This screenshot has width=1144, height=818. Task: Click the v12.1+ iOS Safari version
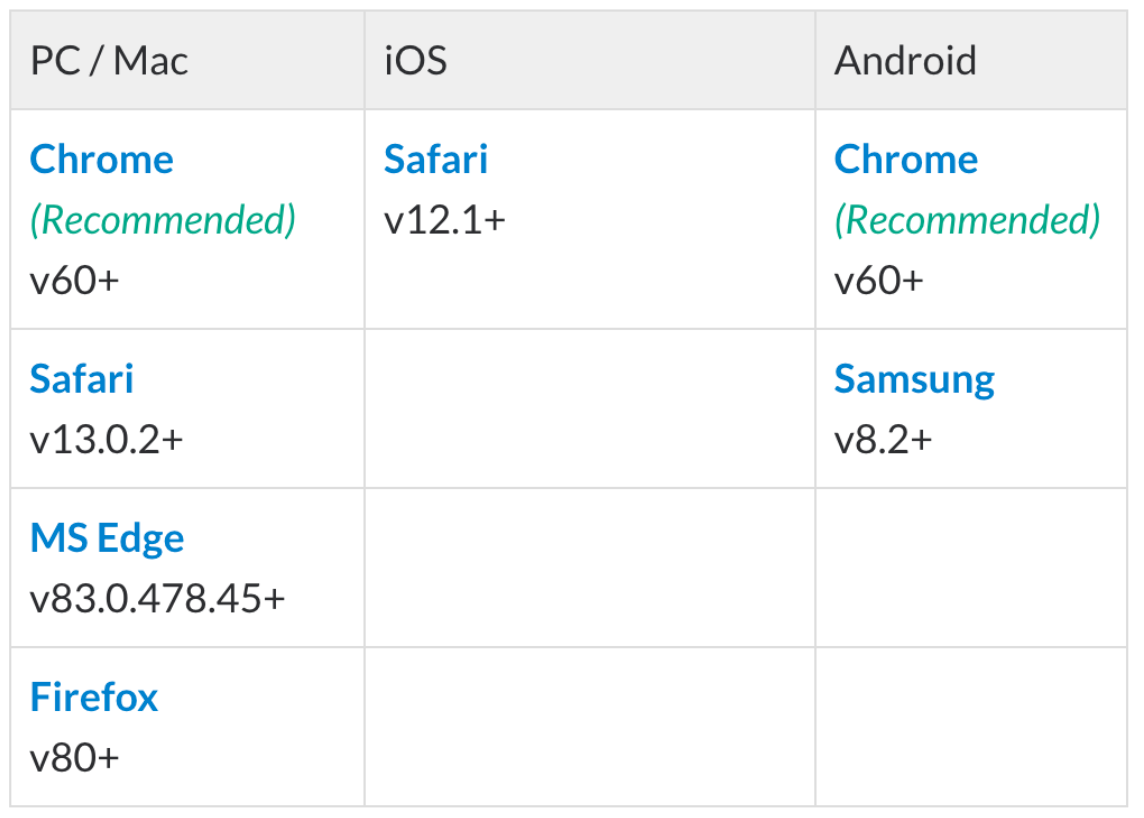[x=444, y=220]
